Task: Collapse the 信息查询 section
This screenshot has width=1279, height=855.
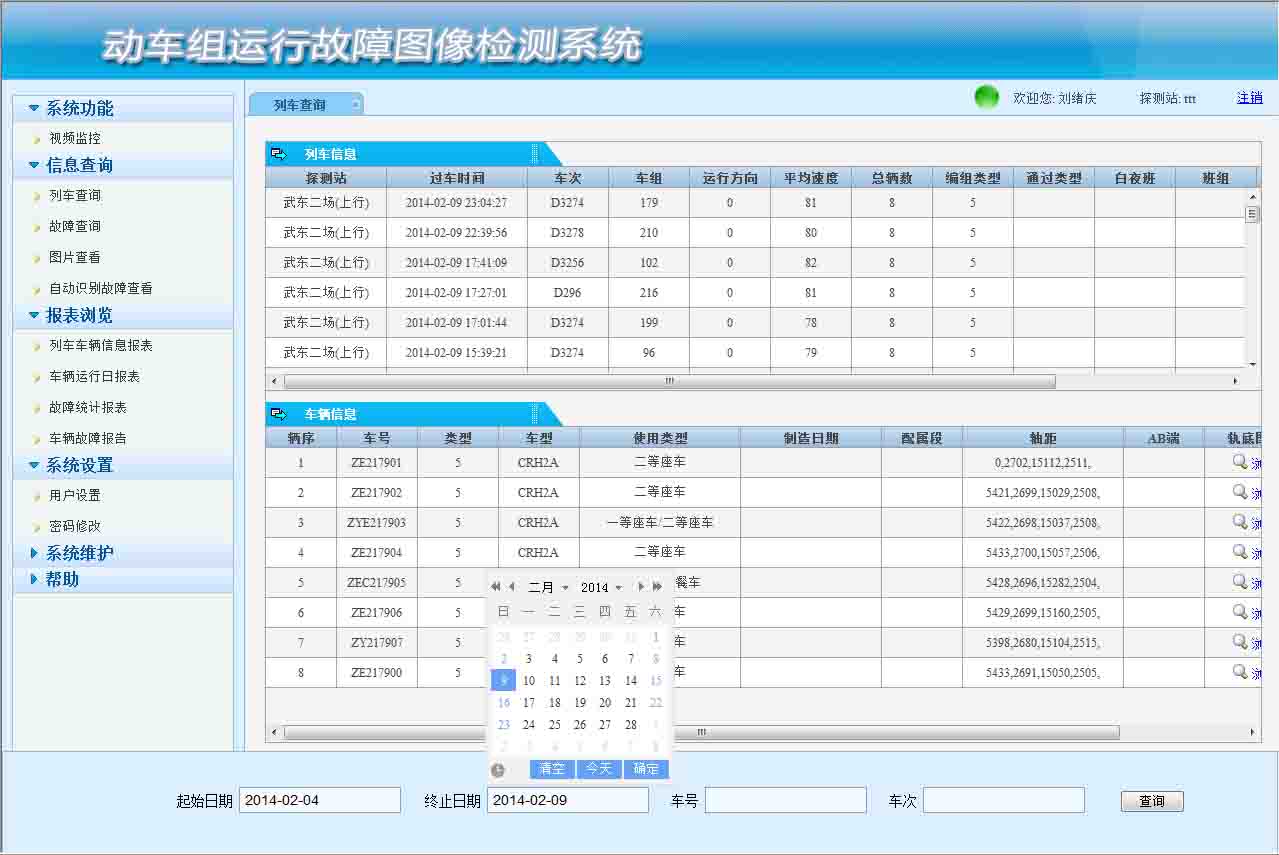Action: pos(79,165)
